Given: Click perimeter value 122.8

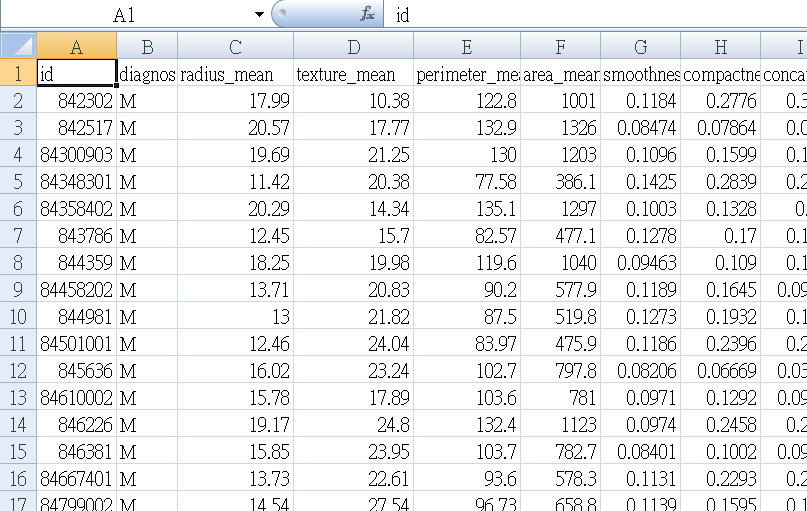Looking at the screenshot, I should (467, 100).
